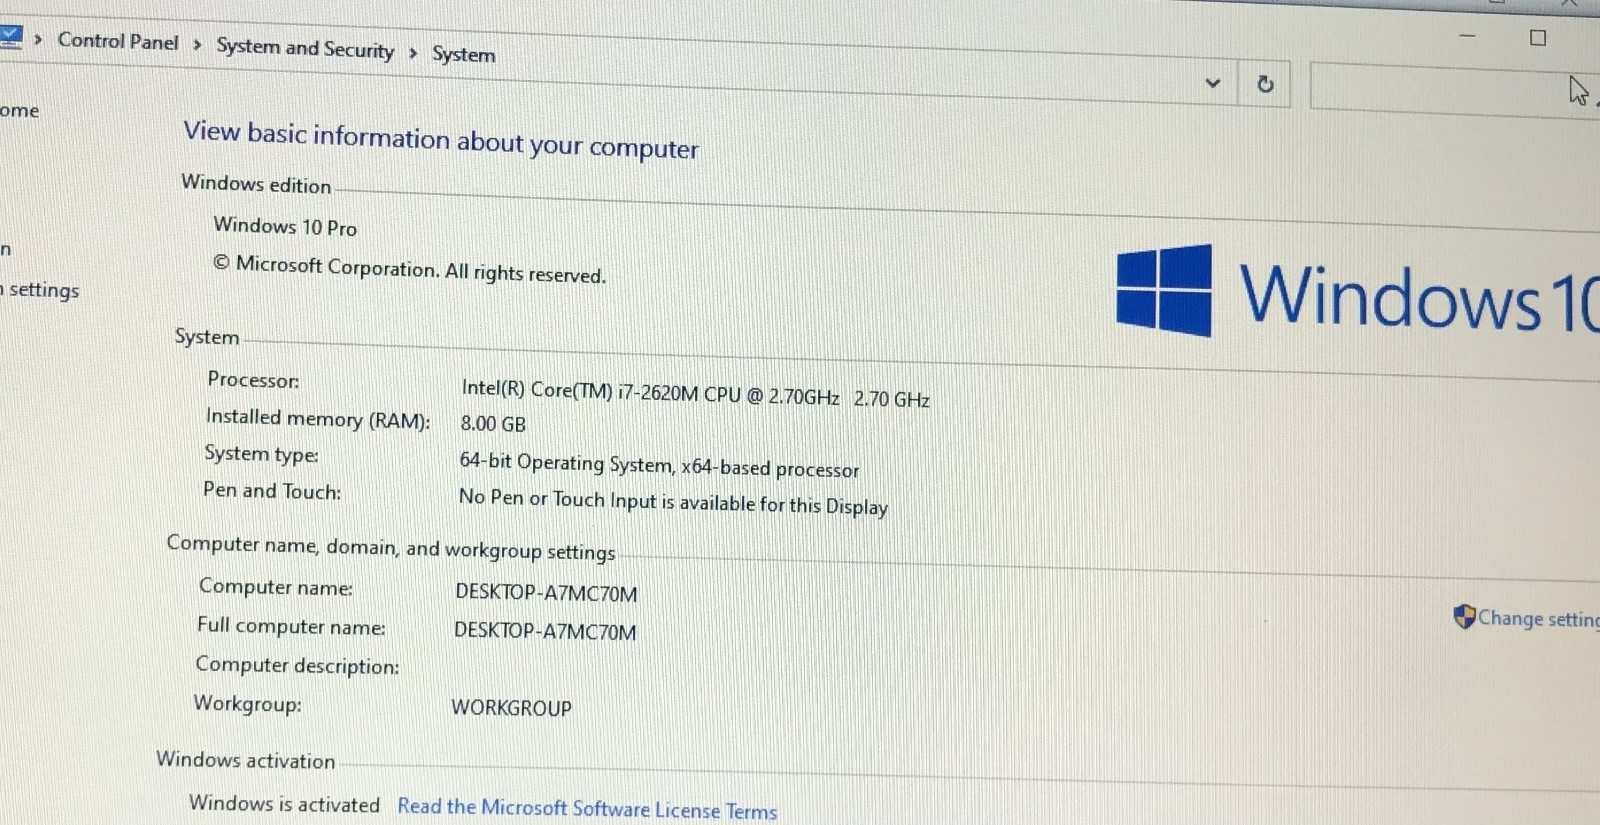
Task: Select the Full computer name value
Action: [545, 631]
